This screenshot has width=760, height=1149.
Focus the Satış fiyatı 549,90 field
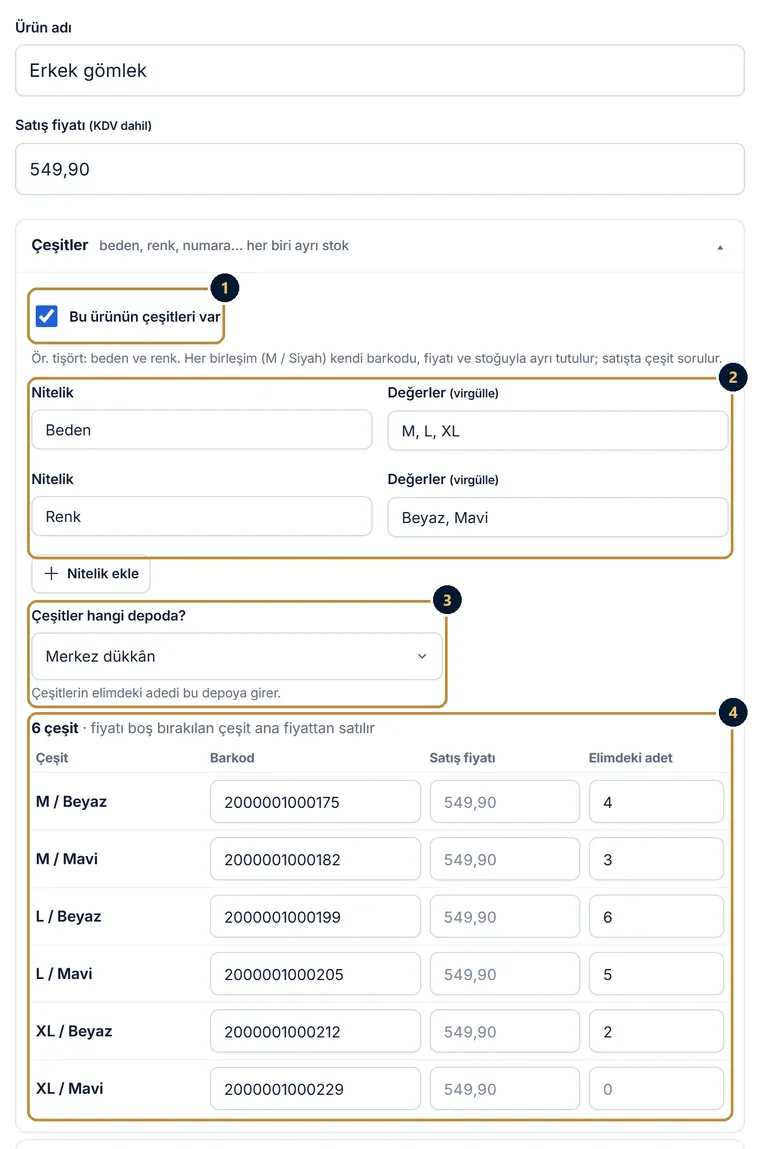click(x=380, y=169)
